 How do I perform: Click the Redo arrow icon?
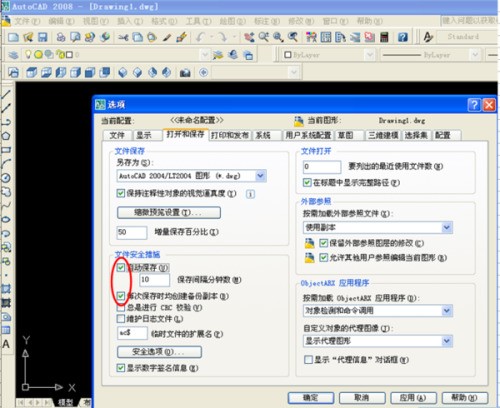[x=222, y=37]
